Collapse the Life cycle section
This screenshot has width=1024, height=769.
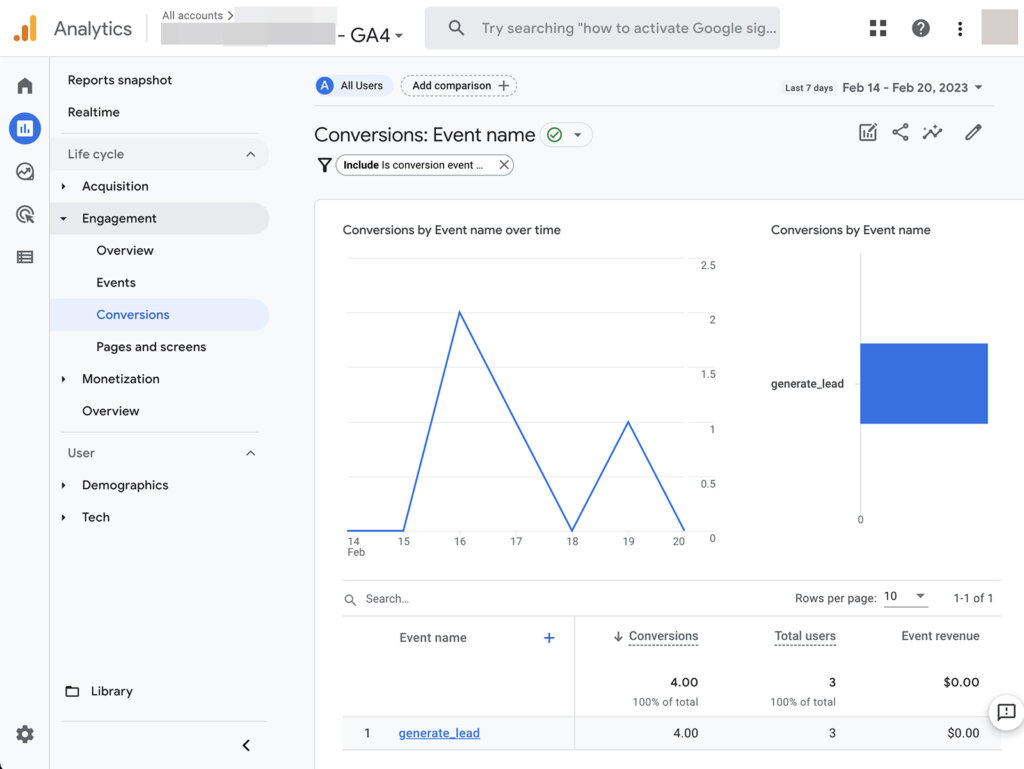pyautogui.click(x=252, y=155)
